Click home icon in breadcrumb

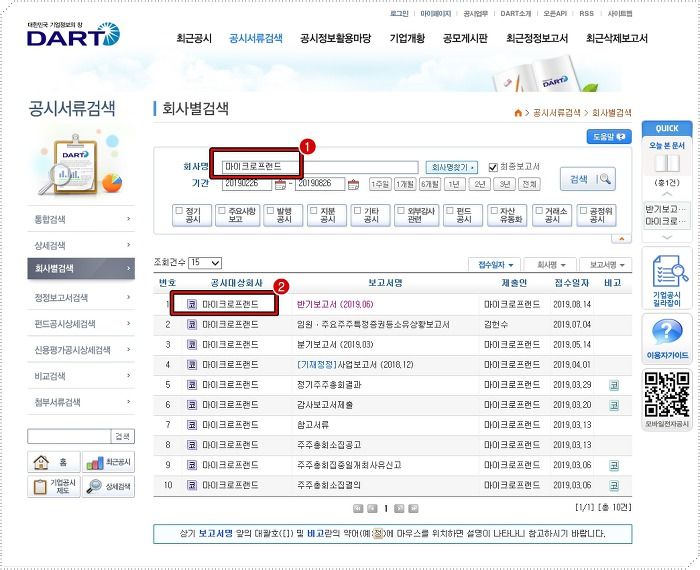coord(518,113)
